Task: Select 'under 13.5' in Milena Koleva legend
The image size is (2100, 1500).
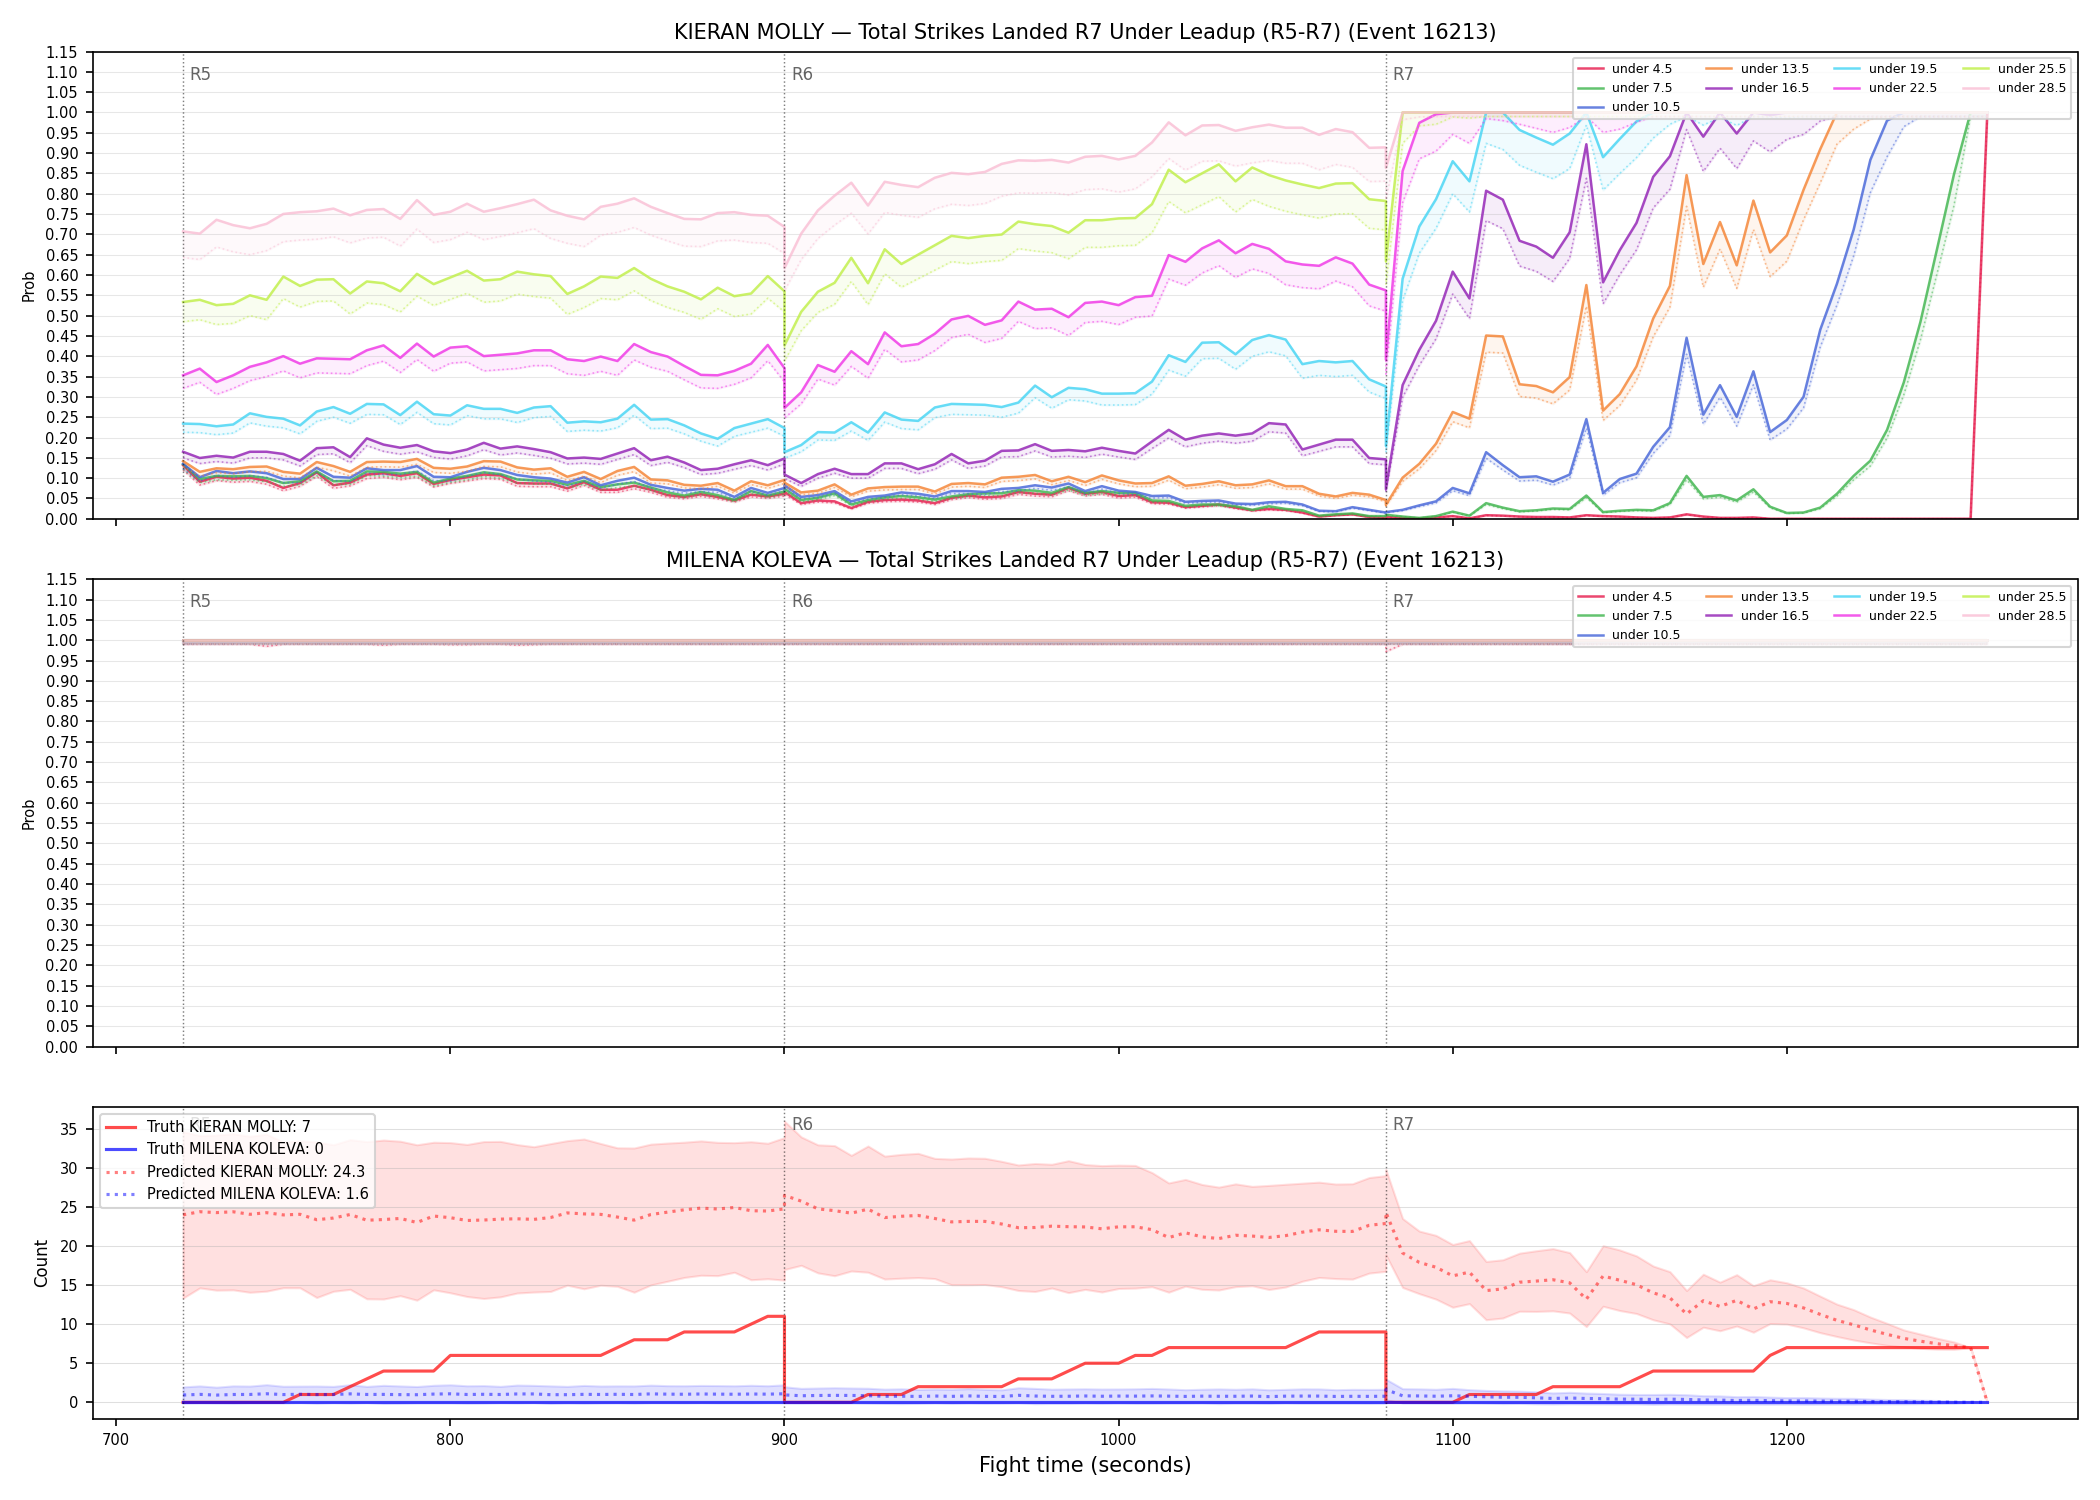Action: click(x=1758, y=597)
